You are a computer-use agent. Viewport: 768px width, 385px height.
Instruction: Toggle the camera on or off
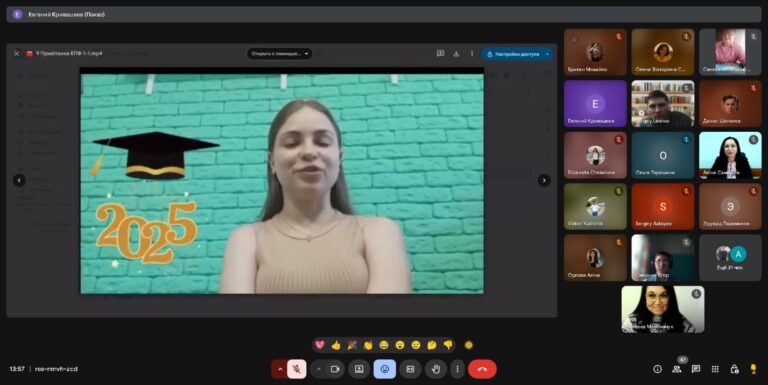(x=335, y=369)
